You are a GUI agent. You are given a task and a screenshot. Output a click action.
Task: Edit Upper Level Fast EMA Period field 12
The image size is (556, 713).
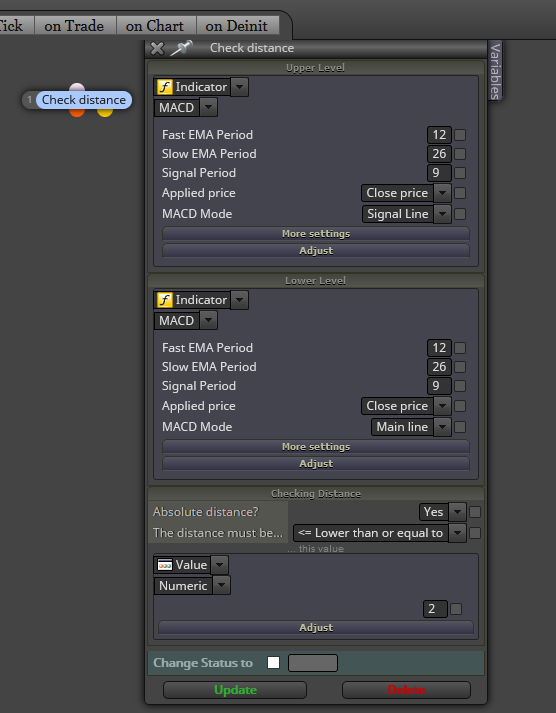coord(439,135)
